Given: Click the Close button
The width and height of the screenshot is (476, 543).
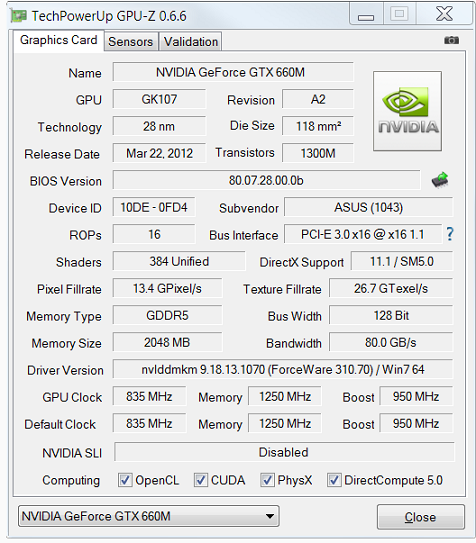Looking at the screenshot, I should (420, 517).
